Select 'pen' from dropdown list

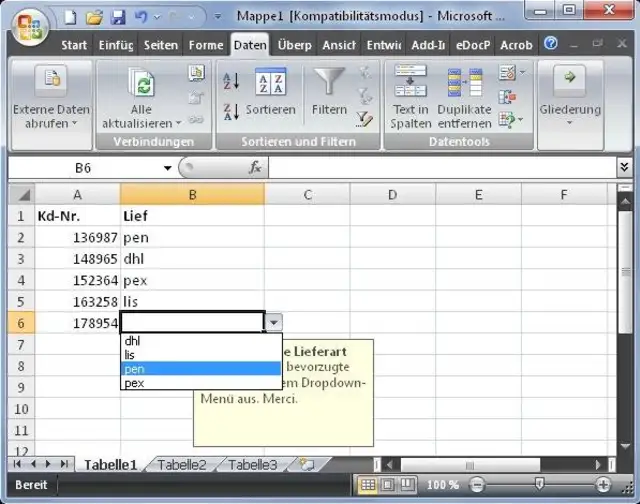click(200, 369)
